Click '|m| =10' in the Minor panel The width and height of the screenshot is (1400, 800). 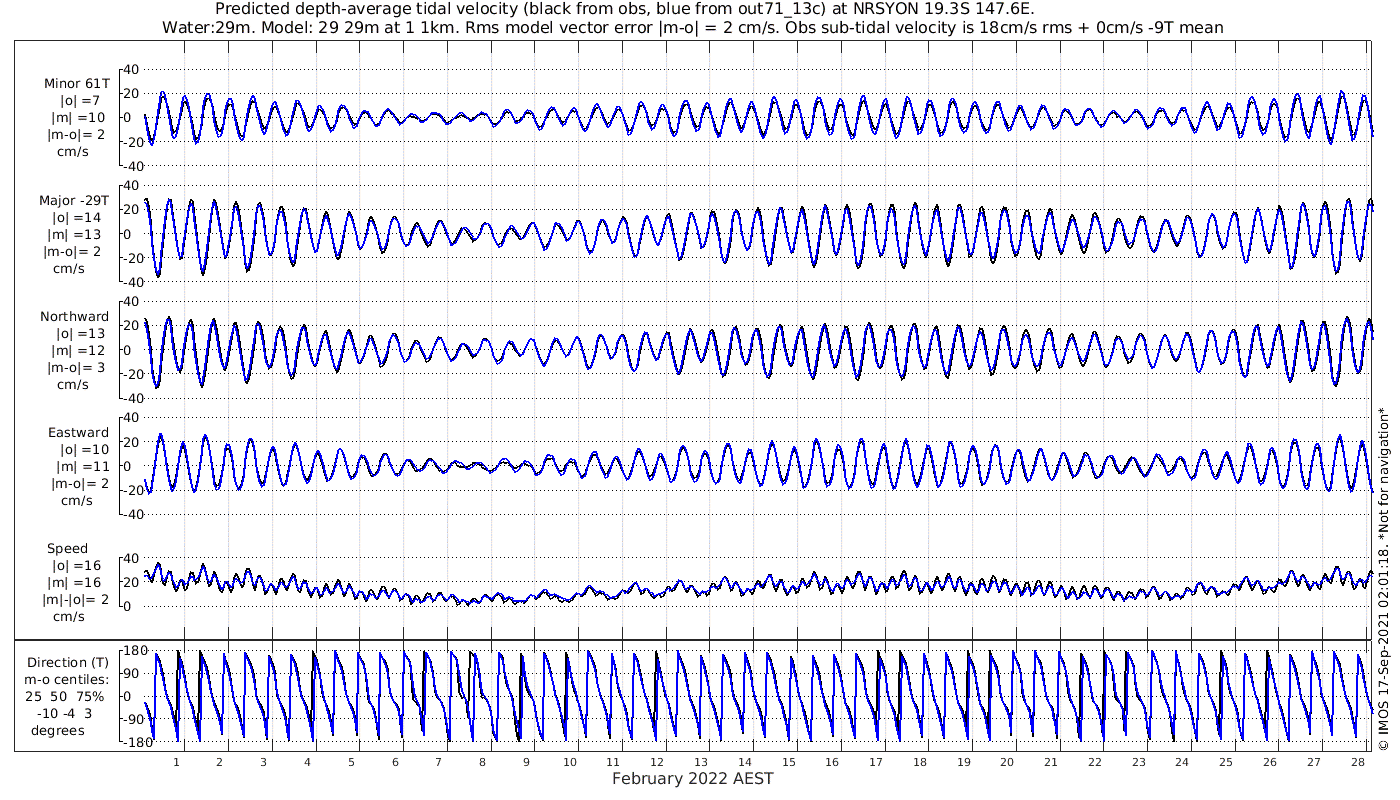(x=78, y=118)
